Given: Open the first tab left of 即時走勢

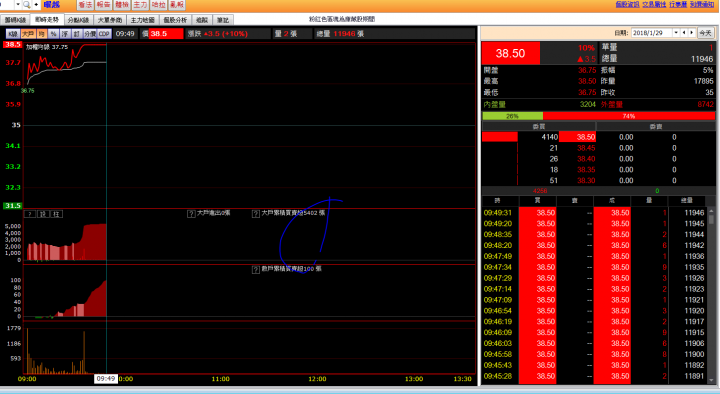Looking at the screenshot, I should pos(15,20).
